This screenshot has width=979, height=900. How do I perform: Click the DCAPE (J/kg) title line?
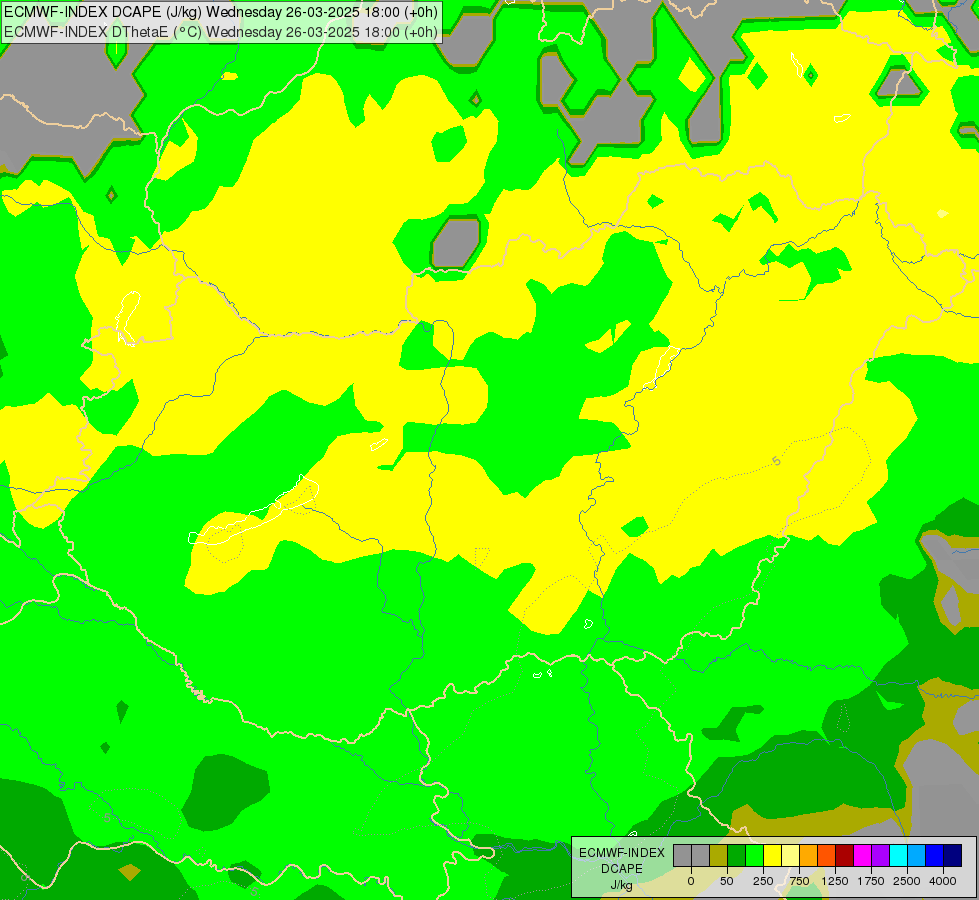tap(221, 12)
